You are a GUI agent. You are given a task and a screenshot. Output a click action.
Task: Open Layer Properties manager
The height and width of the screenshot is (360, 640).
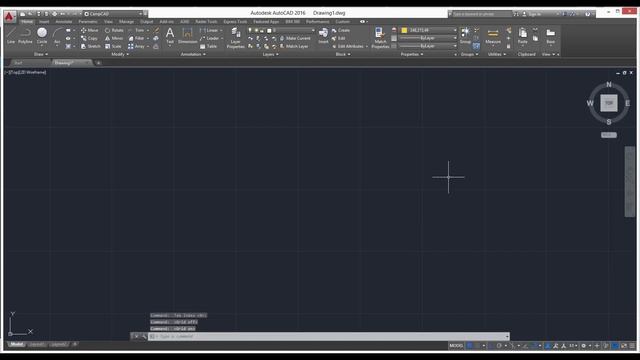[236, 38]
